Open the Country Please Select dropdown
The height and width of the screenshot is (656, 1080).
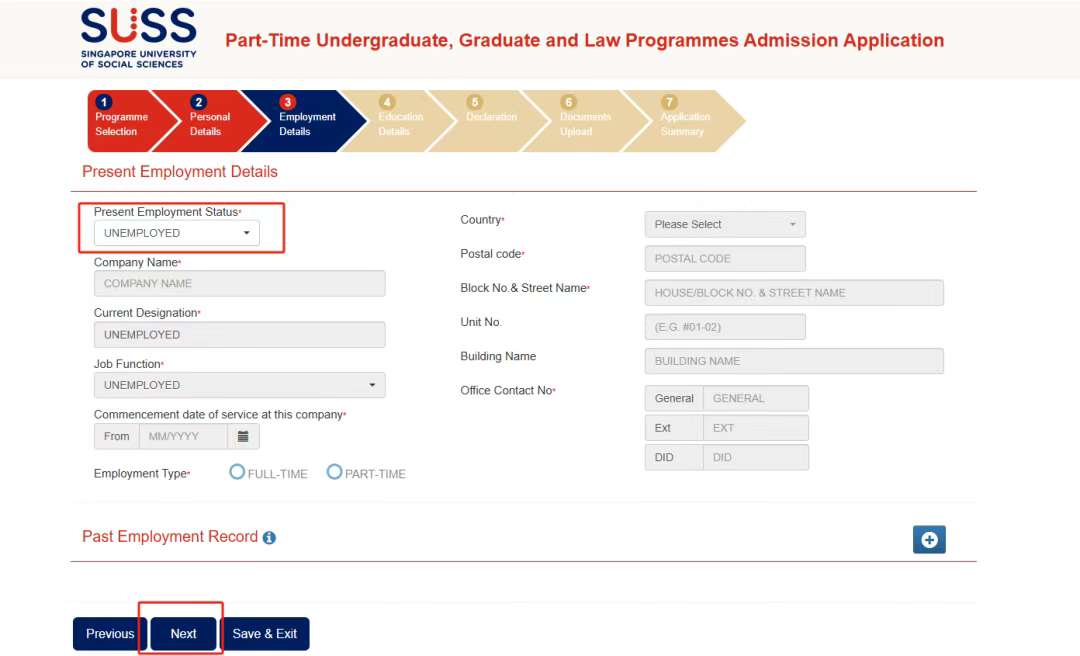[725, 225]
